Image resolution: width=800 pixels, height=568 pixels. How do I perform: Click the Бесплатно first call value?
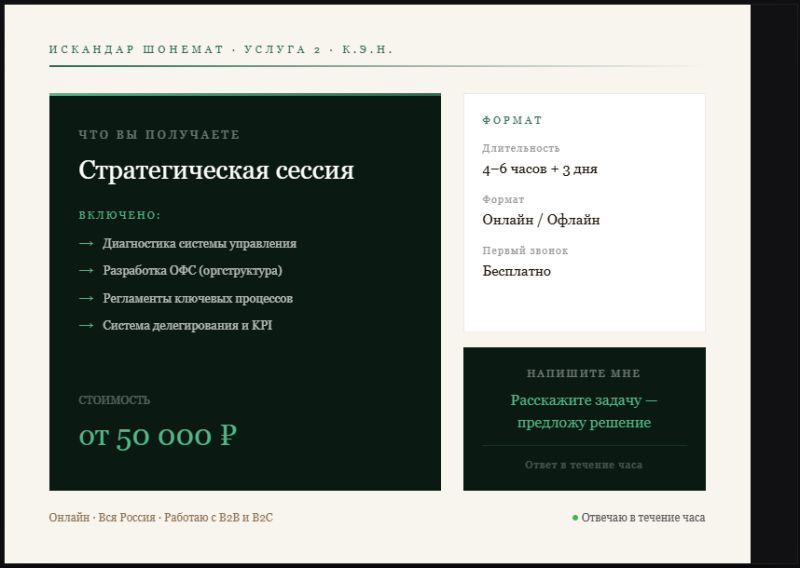click(516, 271)
